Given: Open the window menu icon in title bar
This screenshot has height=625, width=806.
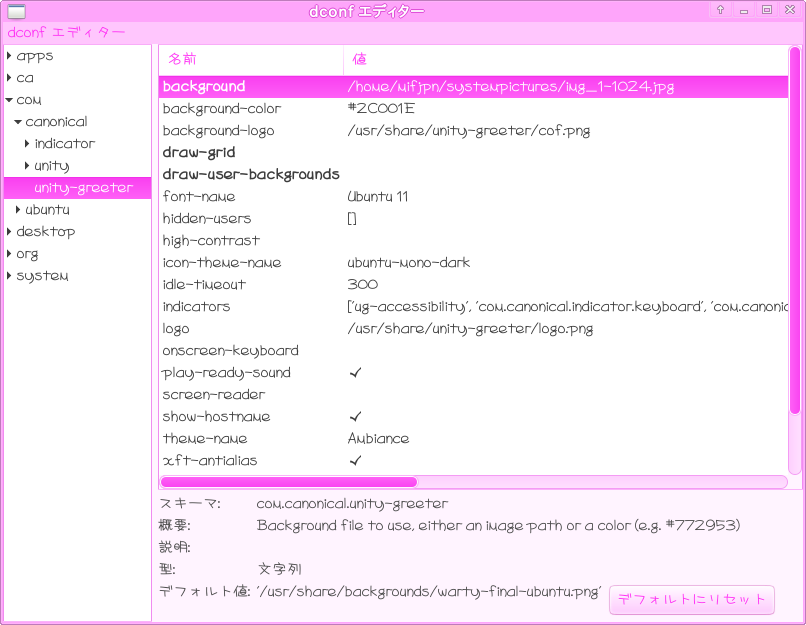Looking at the screenshot, I should click(x=16, y=11).
